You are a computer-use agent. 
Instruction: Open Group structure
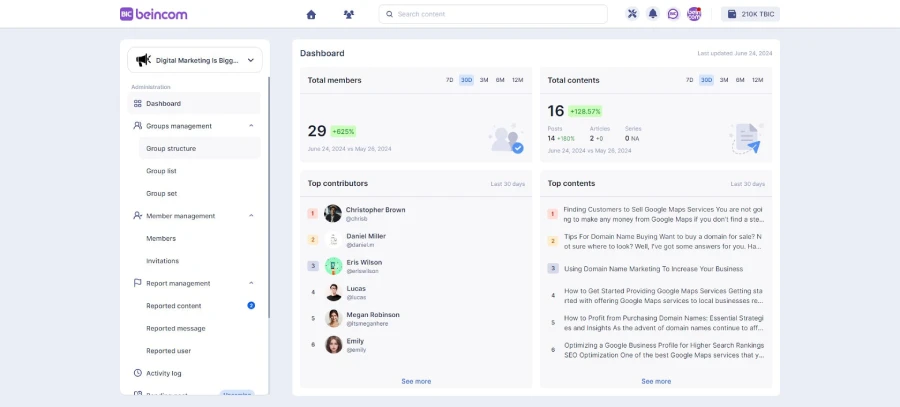tap(199, 148)
